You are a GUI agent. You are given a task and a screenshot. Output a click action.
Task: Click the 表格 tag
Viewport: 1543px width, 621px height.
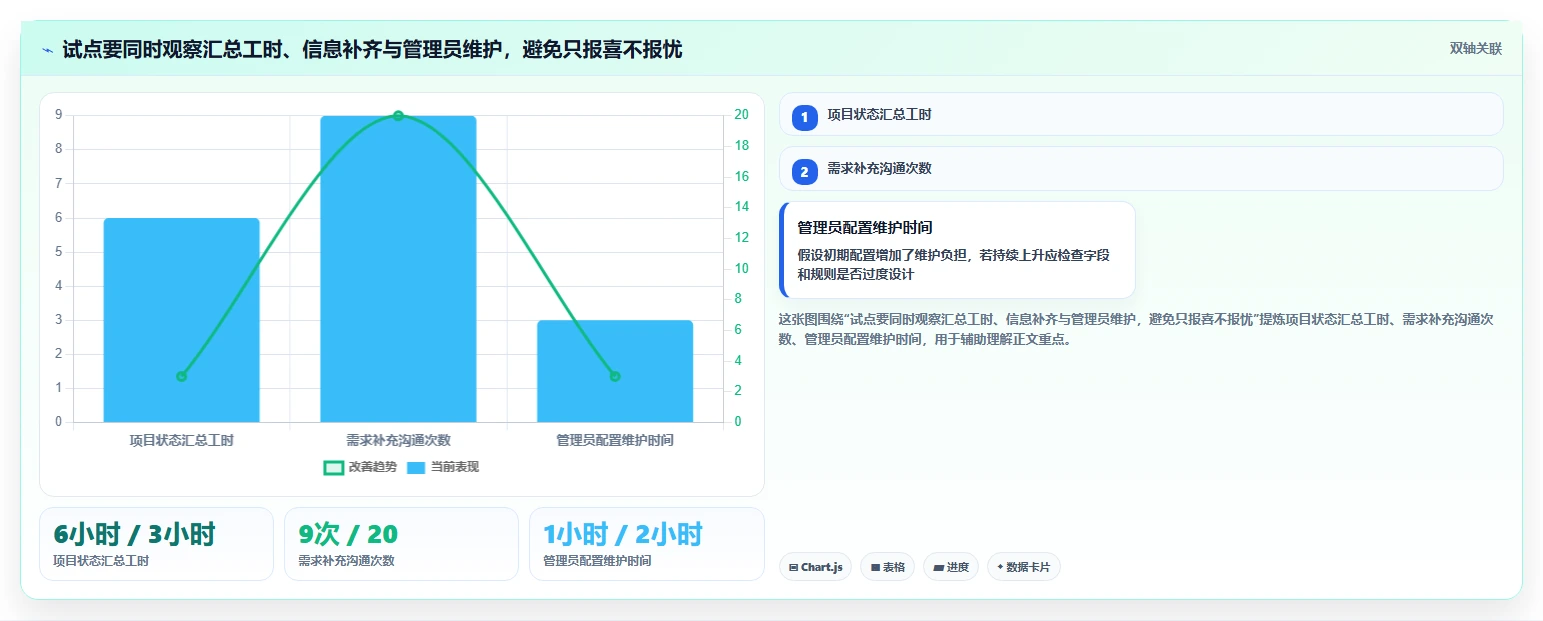[888, 567]
